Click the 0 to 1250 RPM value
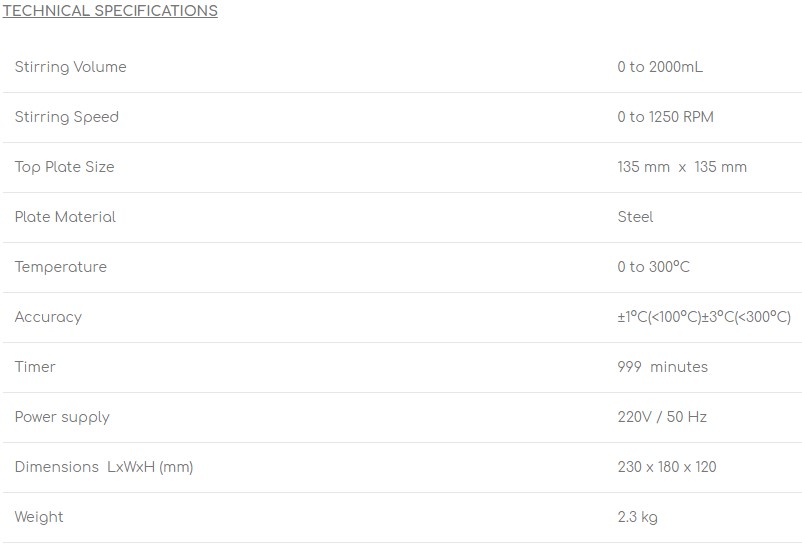 pyautogui.click(x=665, y=117)
